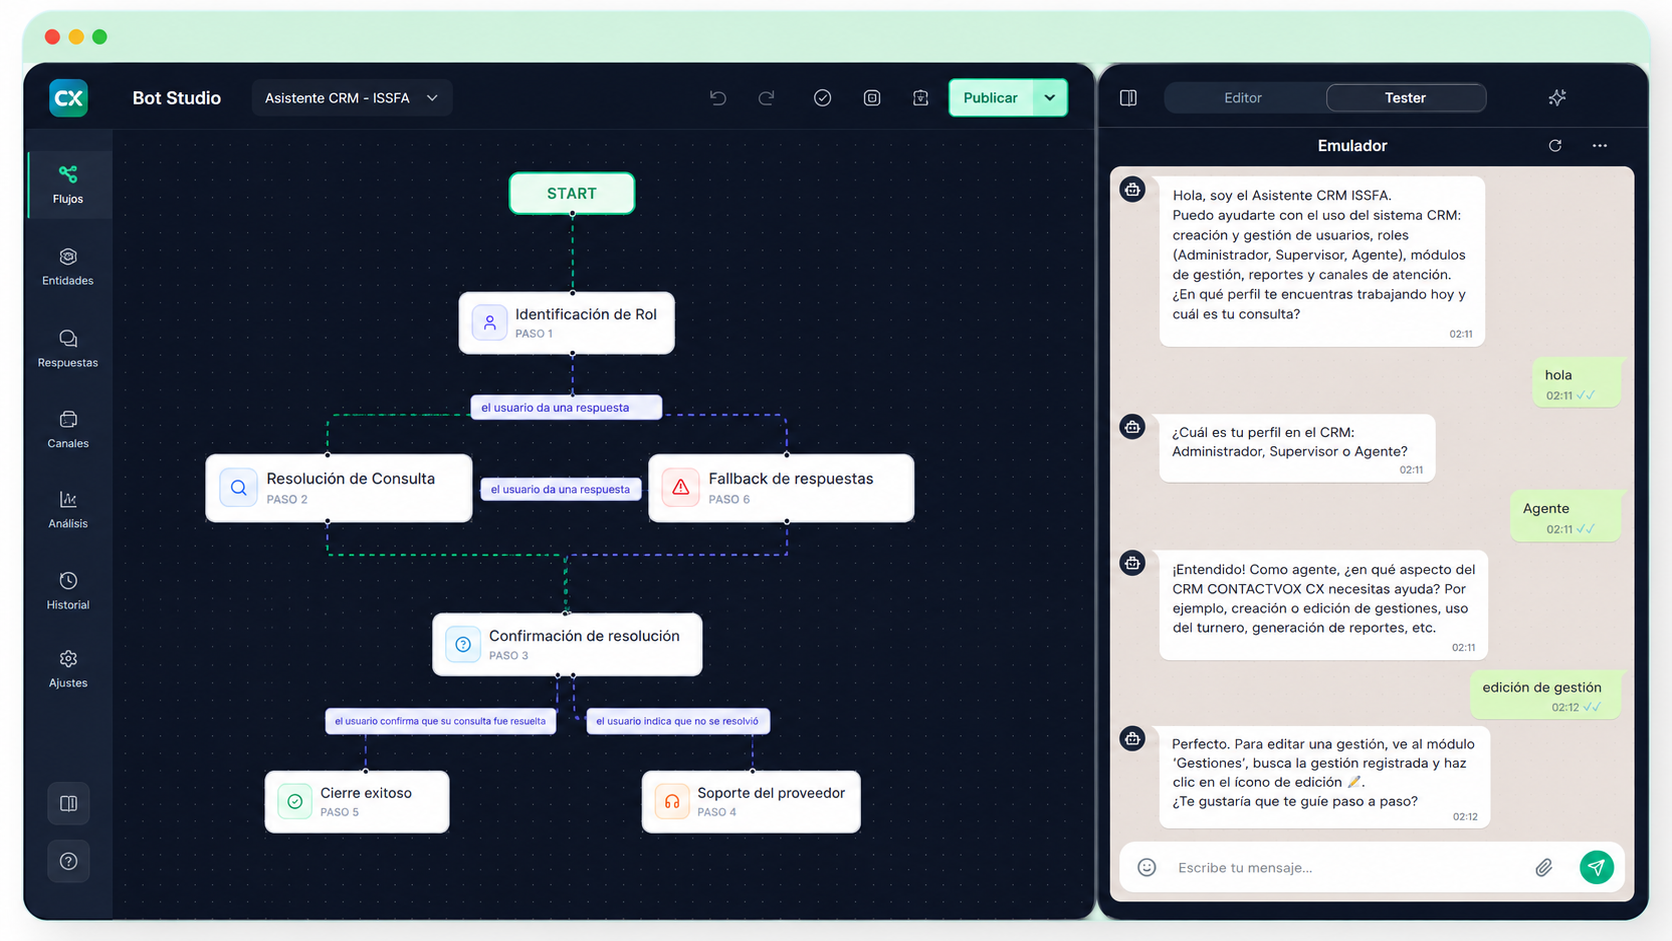Toggle the sidebar panel layout icon

click(68, 803)
